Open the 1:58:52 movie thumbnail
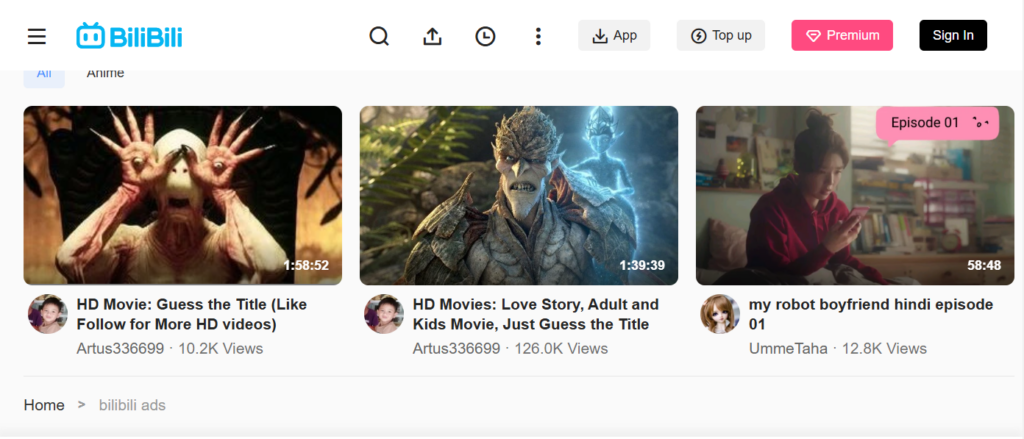 point(183,195)
